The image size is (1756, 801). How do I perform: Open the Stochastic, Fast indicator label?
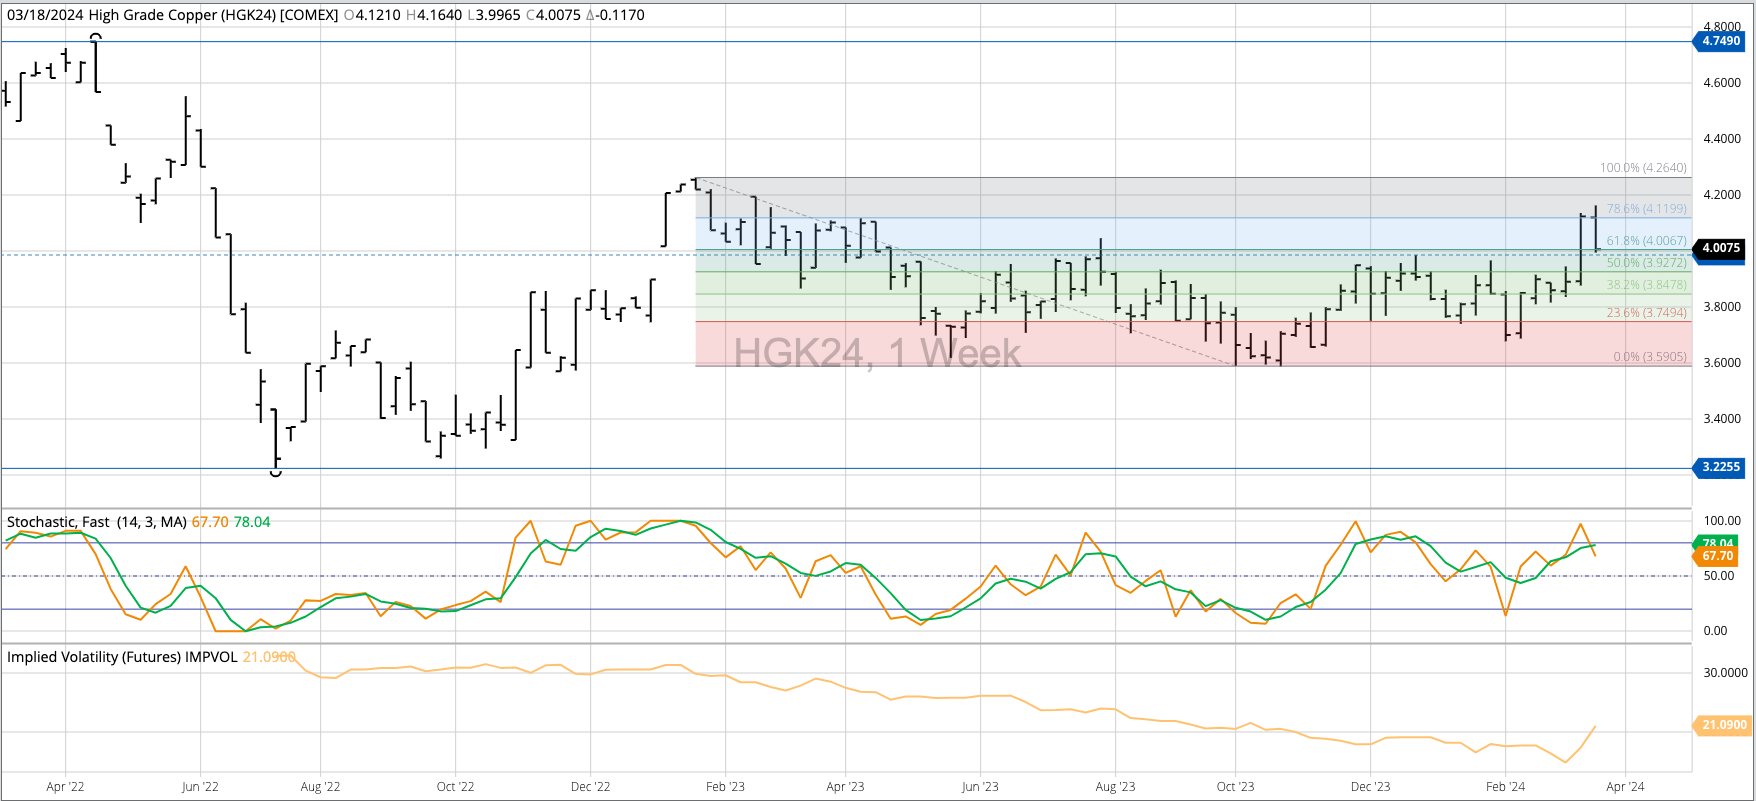58,522
